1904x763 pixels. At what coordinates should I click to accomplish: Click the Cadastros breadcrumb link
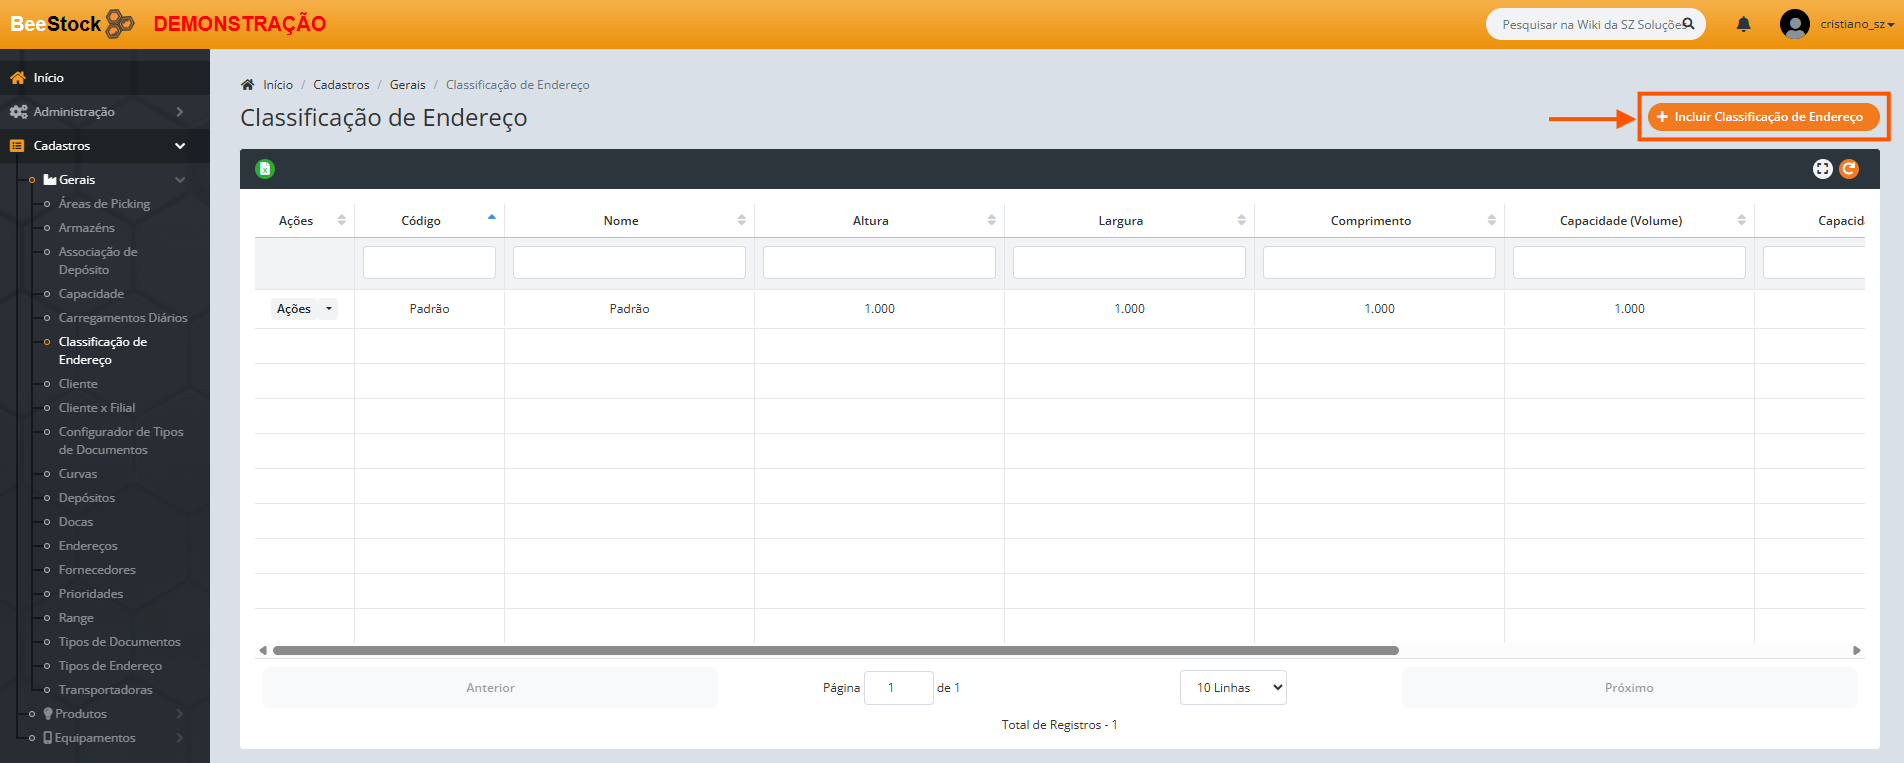click(x=341, y=85)
